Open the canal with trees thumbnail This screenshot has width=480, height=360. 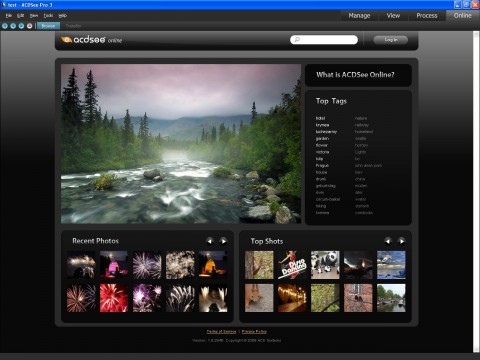point(391,298)
